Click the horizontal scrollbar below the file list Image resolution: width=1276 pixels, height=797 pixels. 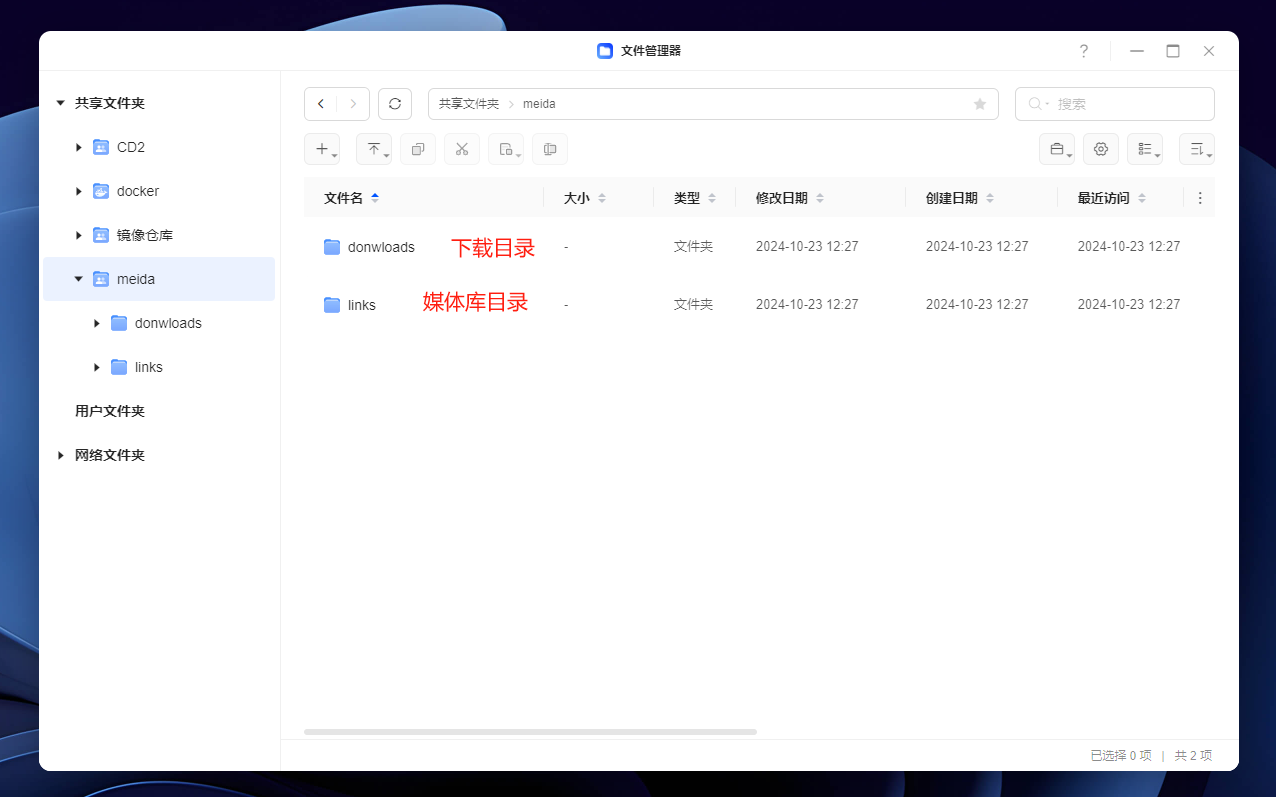(x=530, y=732)
